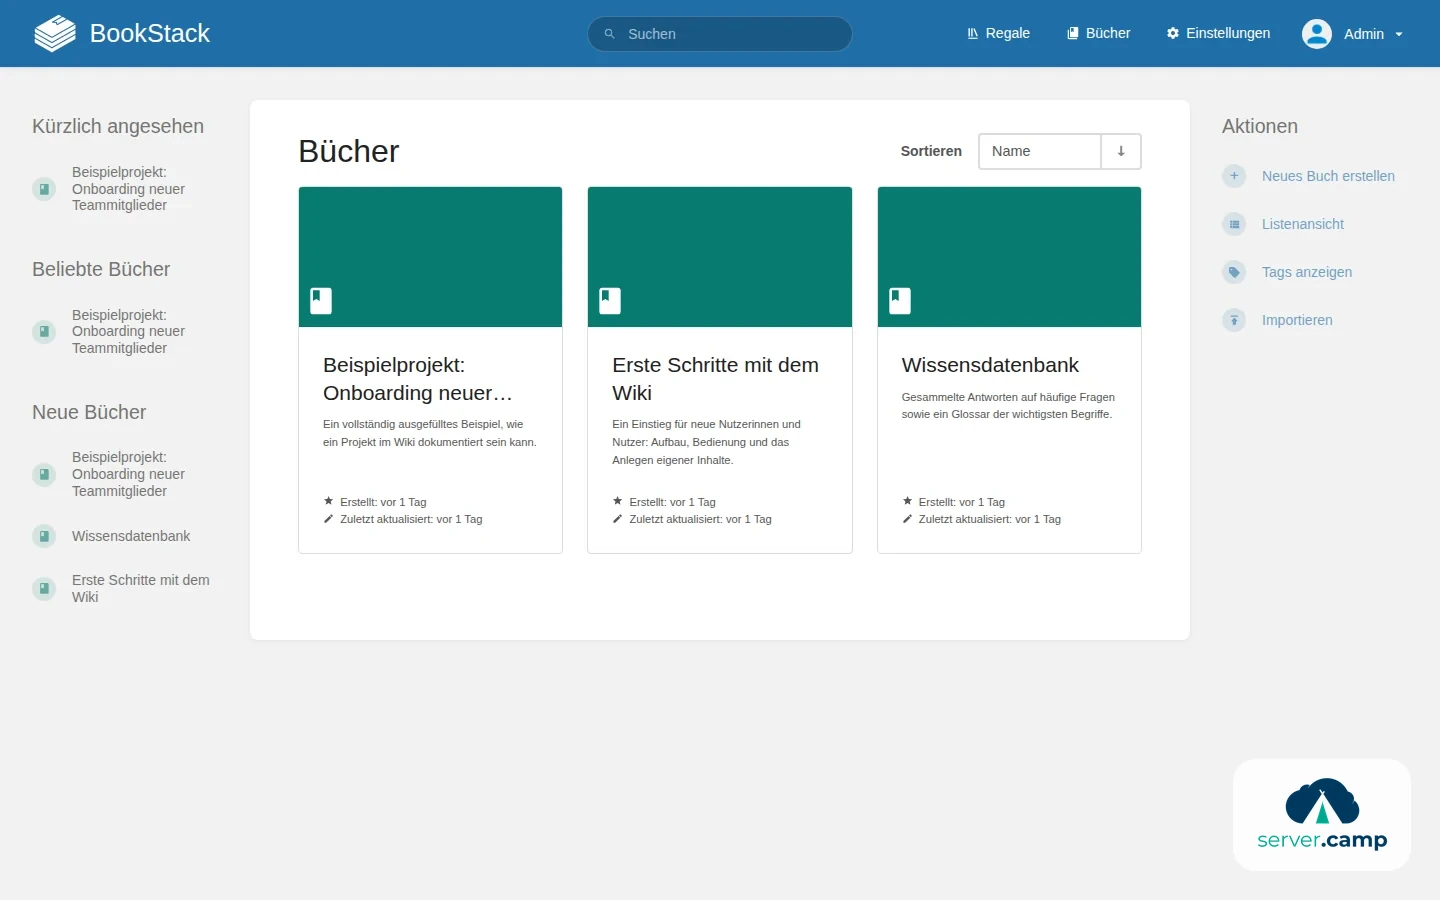Click Neues Buch erstellen link
The height and width of the screenshot is (900, 1440).
click(1328, 176)
